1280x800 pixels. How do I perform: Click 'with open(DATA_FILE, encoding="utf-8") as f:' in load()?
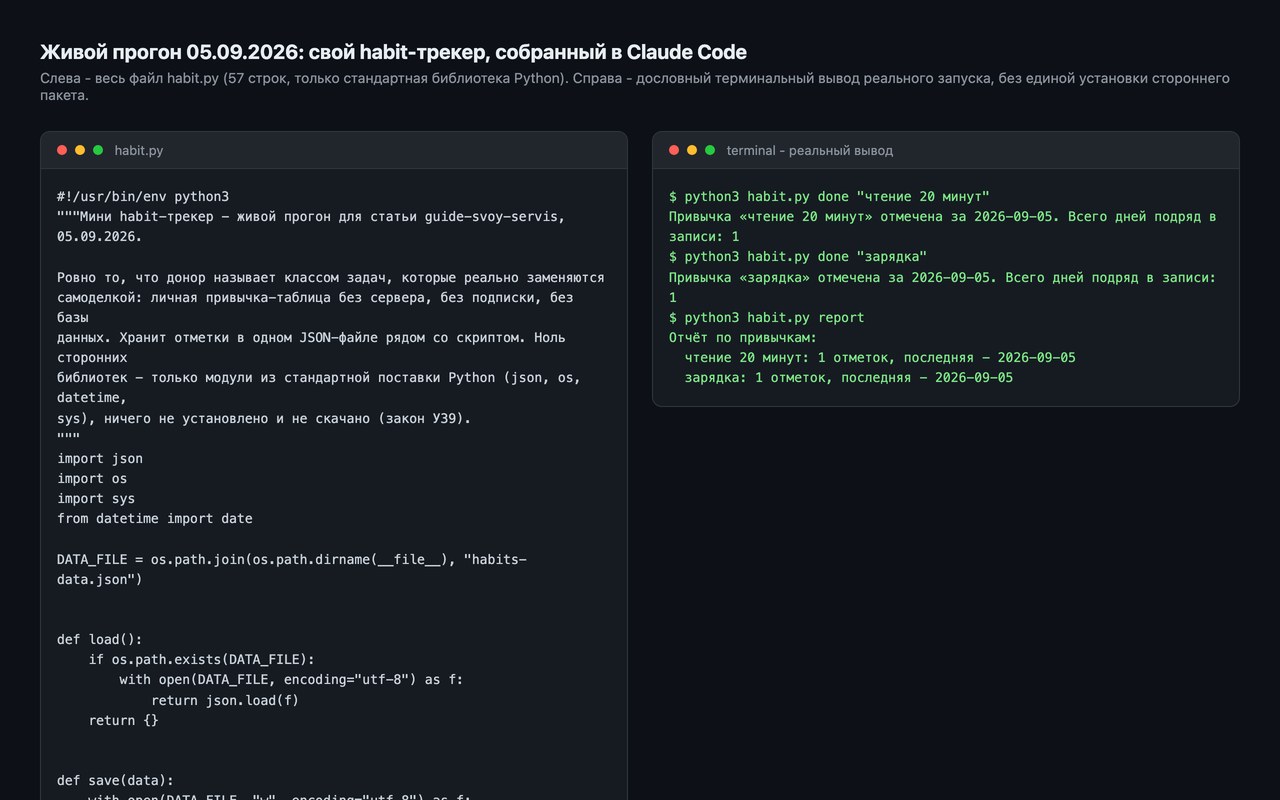coord(291,680)
